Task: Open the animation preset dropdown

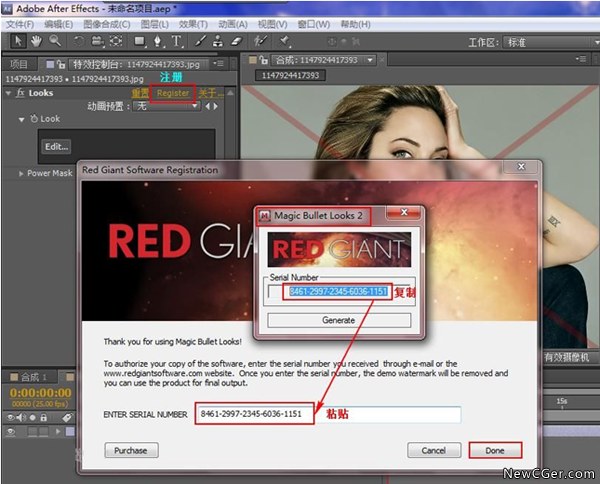Action: [x=166, y=106]
